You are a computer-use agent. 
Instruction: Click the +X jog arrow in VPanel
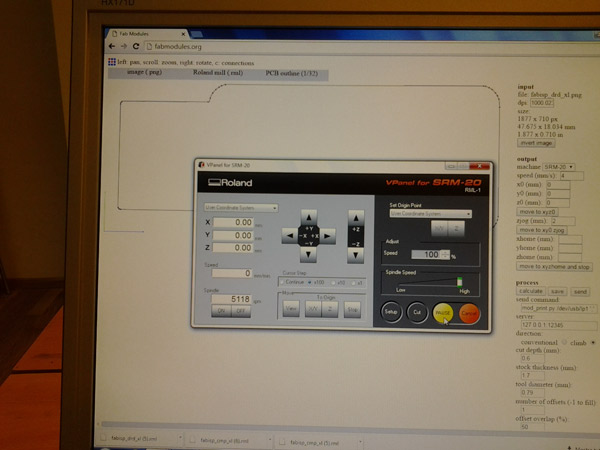coord(328,236)
